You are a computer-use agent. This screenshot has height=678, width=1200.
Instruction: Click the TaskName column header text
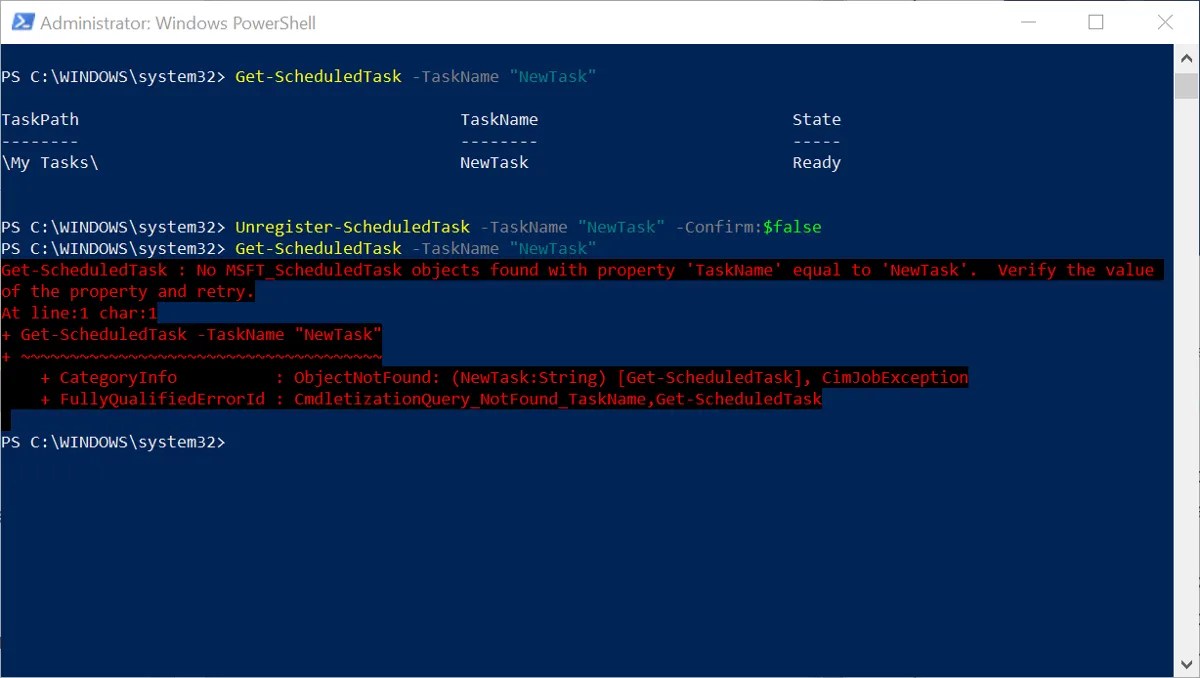coord(499,119)
